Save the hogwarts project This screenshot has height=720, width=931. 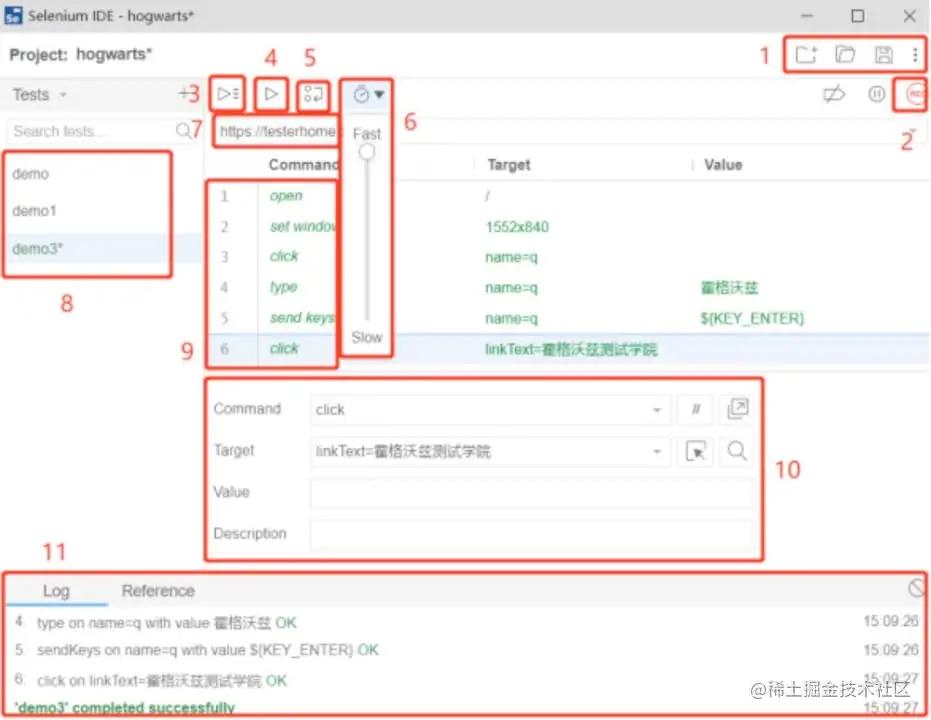point(884,55)
